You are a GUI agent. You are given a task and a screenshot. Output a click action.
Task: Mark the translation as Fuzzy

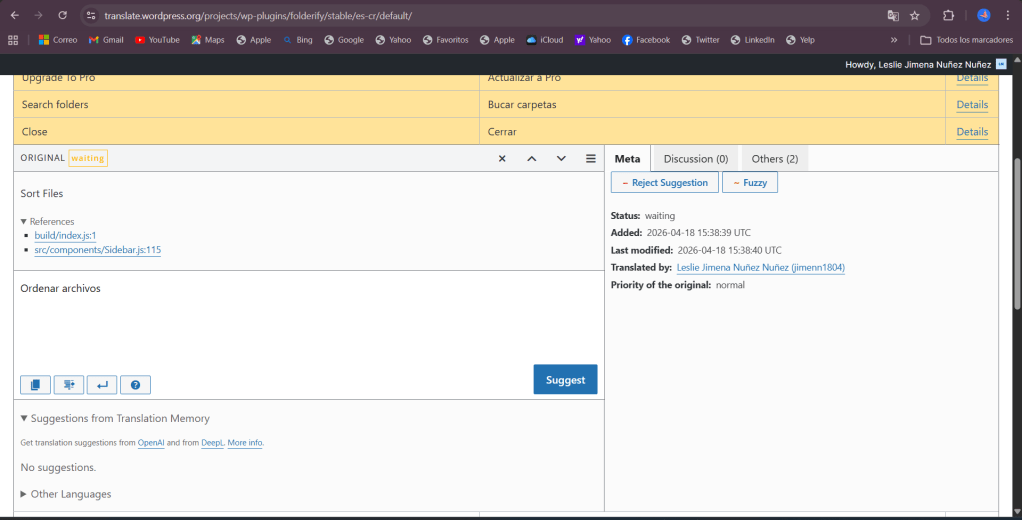click(x=749, y=183)
